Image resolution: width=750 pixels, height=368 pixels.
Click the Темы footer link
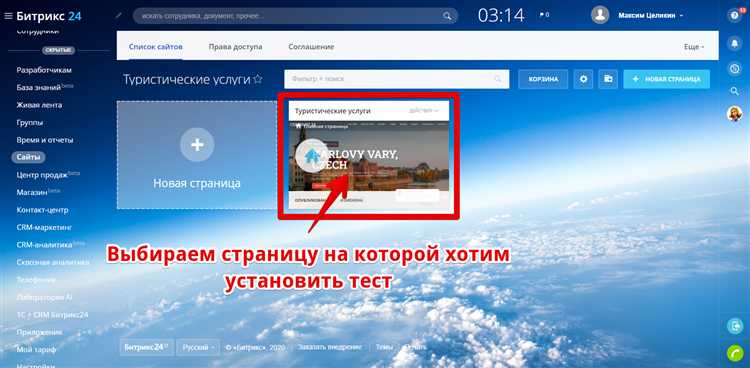coord(384,347)
